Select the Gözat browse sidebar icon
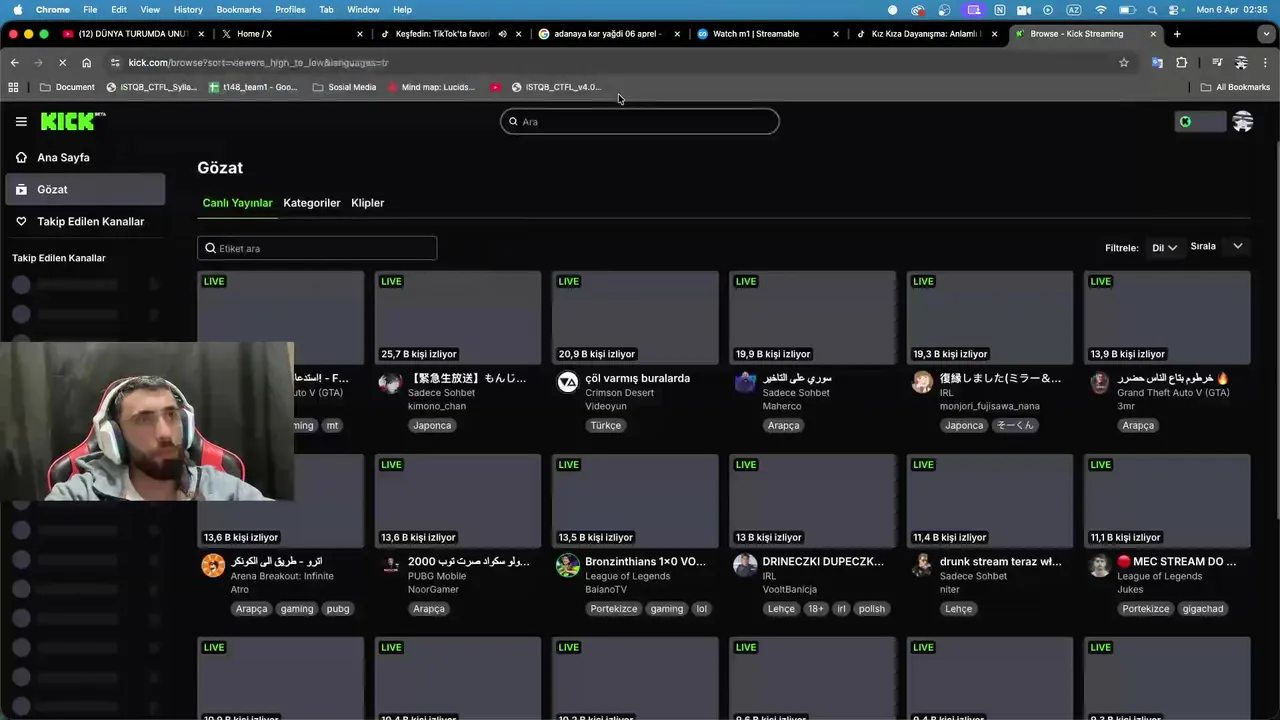 tap(21, 189)
